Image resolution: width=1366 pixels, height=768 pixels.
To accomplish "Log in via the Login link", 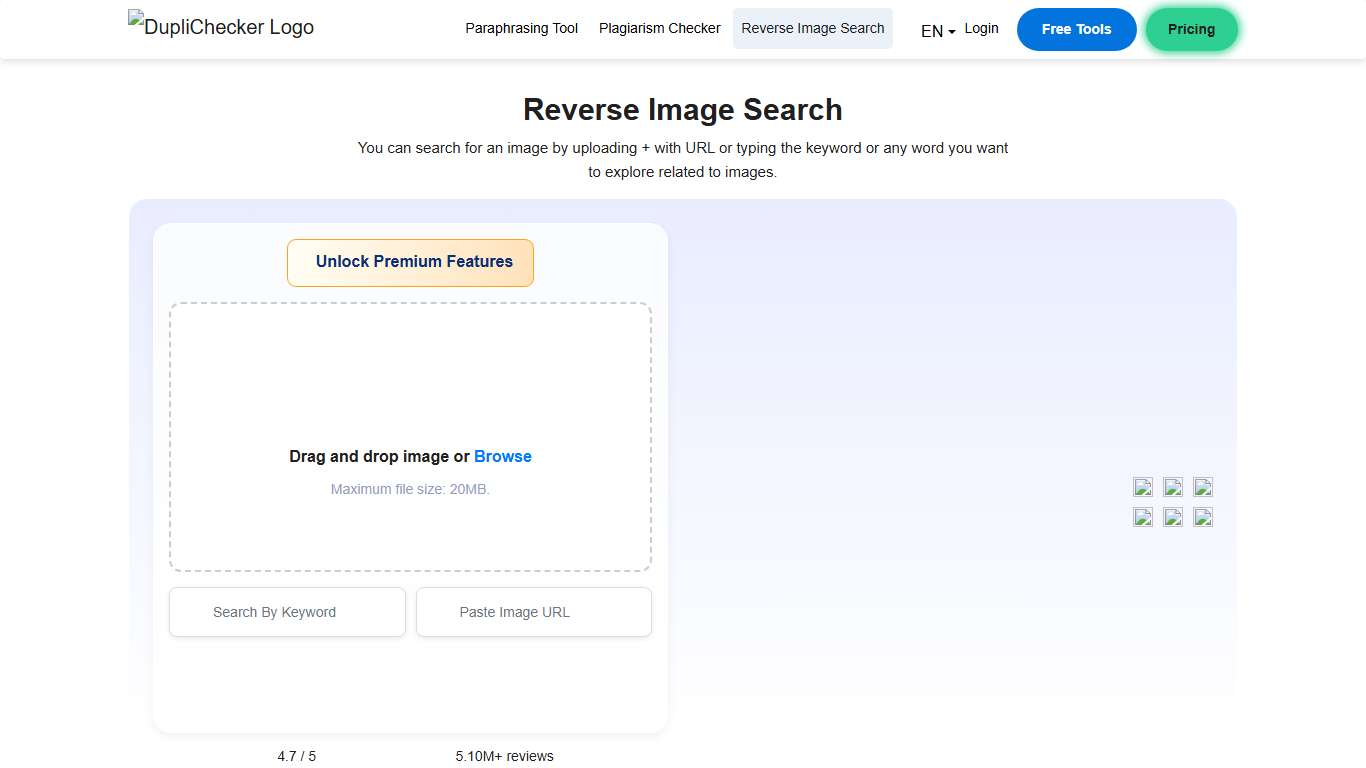I will (981, 28).
